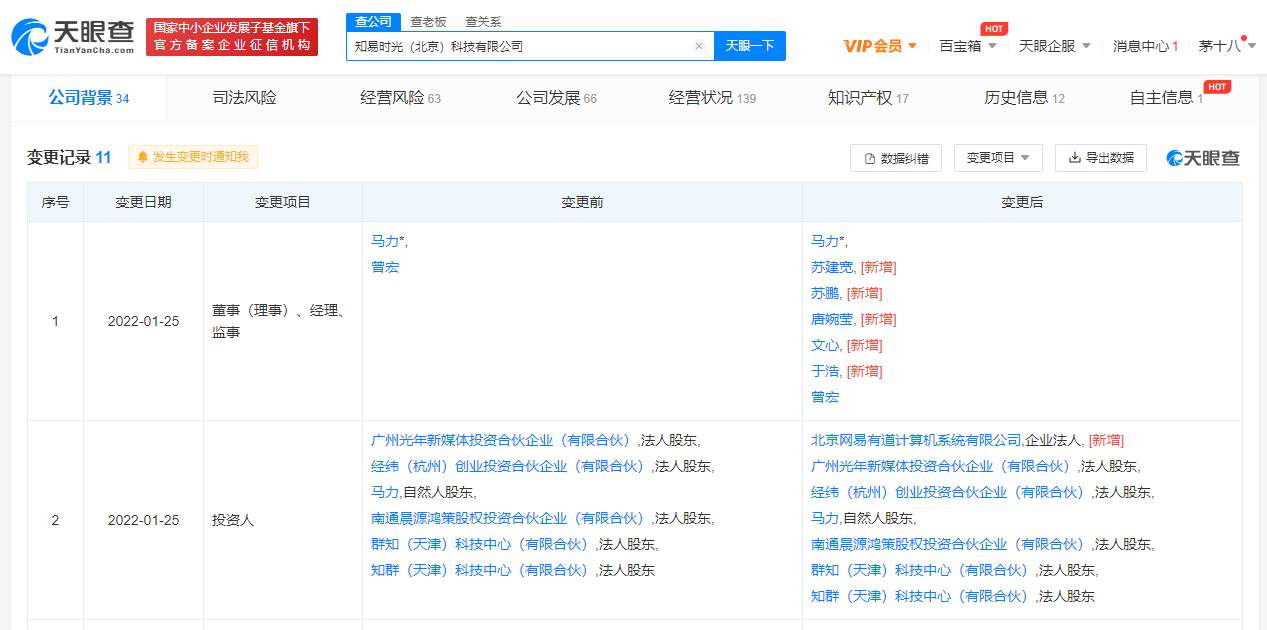Screen dimensions: 1267x630
Task: Open 曾宏 link in 变更前 column
Action: [x=385, y=267]
